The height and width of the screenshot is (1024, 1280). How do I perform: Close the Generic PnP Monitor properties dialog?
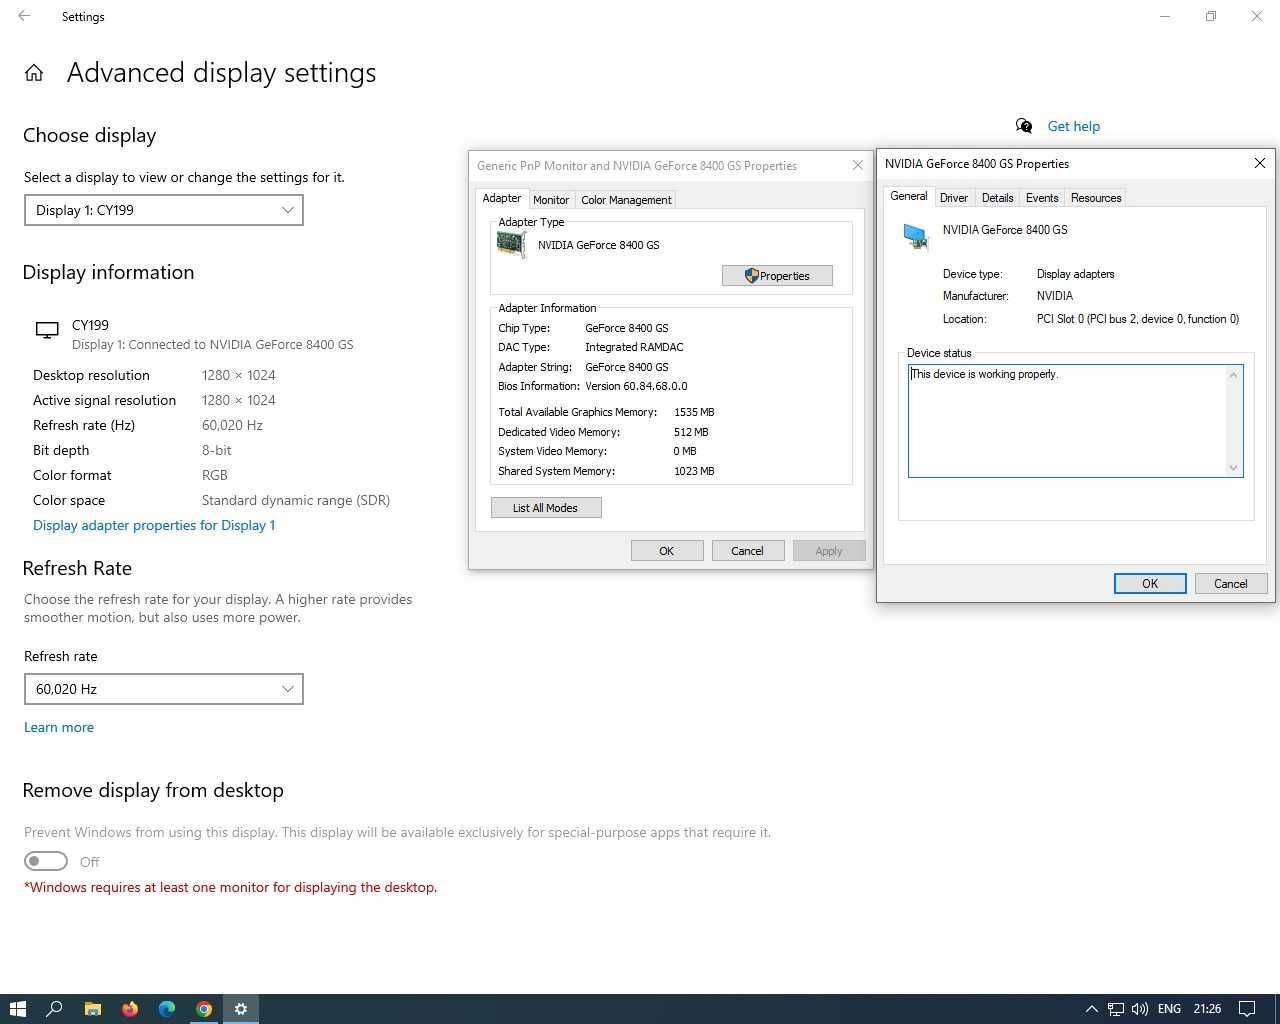coord(857,165)
